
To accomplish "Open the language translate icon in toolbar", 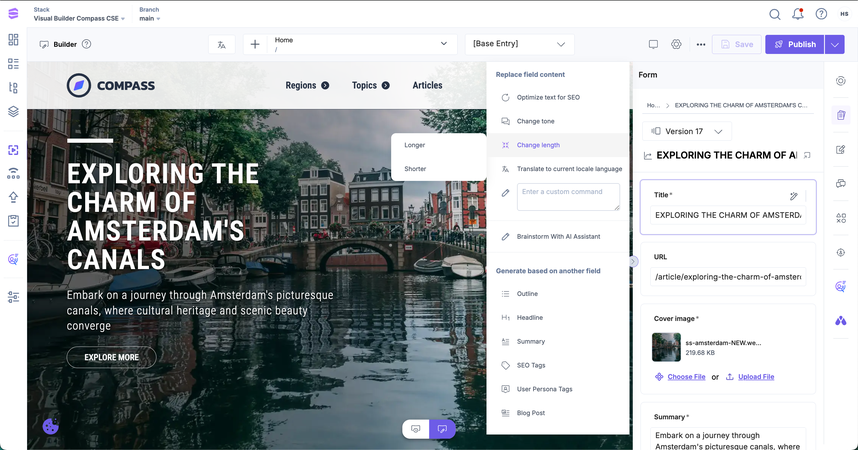I will tap(222, 45).
